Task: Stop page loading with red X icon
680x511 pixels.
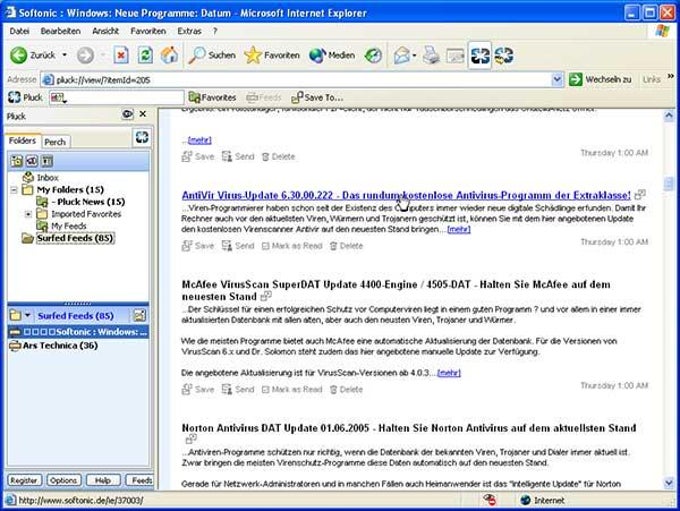Action: (121, 56)
